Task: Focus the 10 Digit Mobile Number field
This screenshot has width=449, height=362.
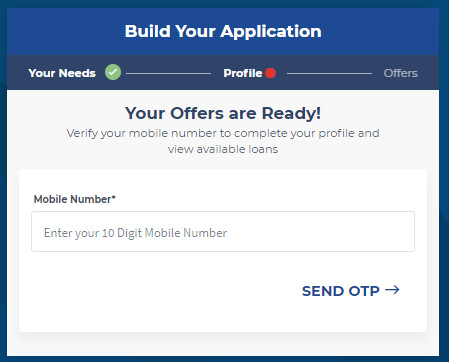Action: (223, 231)
